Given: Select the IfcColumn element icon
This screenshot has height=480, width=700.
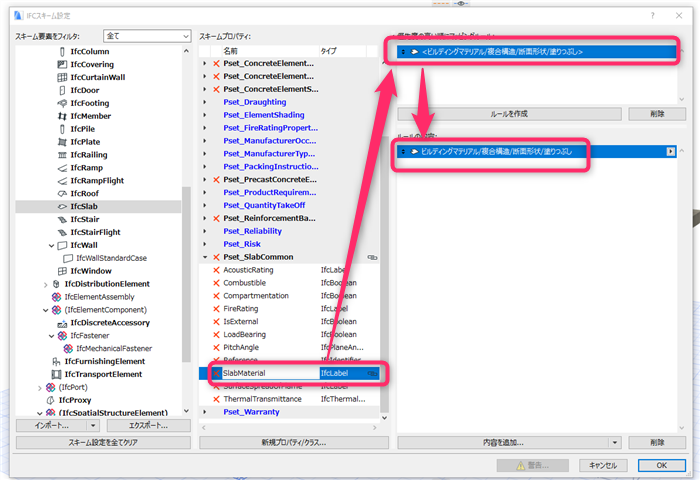Looking at the screenshot, I should coord(62,52).
